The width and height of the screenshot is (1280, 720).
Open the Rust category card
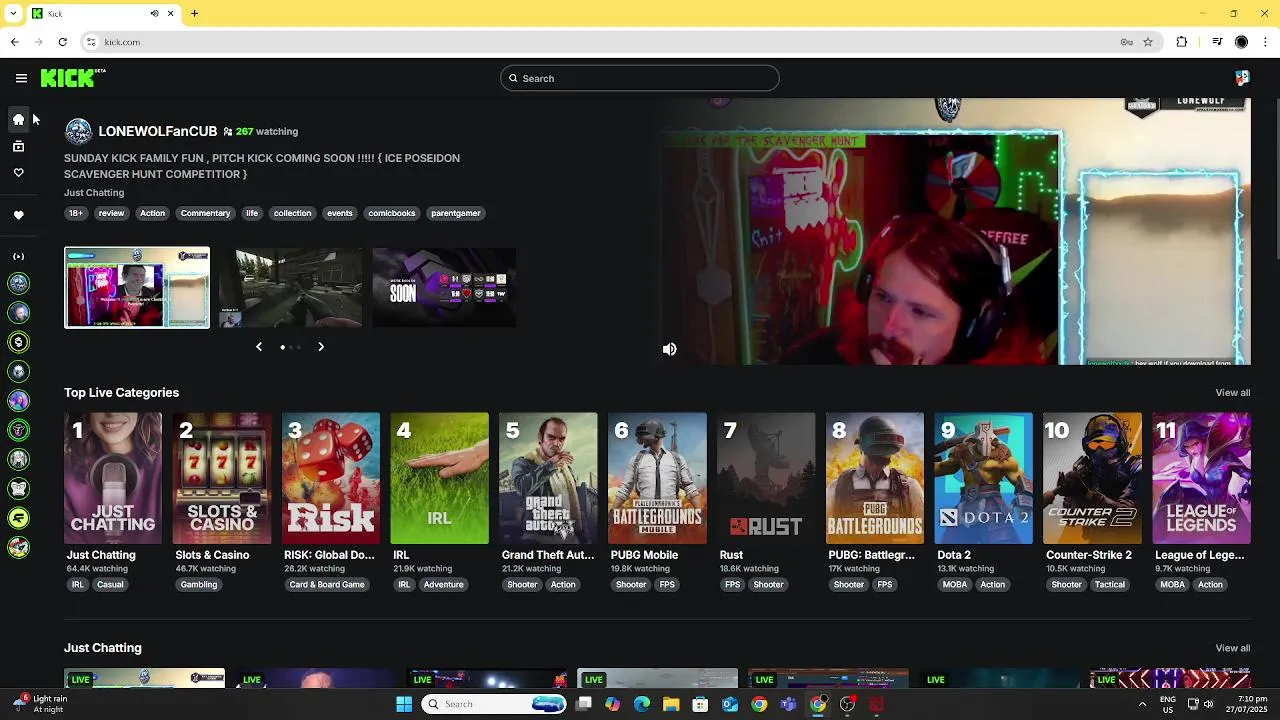point(767,478)
